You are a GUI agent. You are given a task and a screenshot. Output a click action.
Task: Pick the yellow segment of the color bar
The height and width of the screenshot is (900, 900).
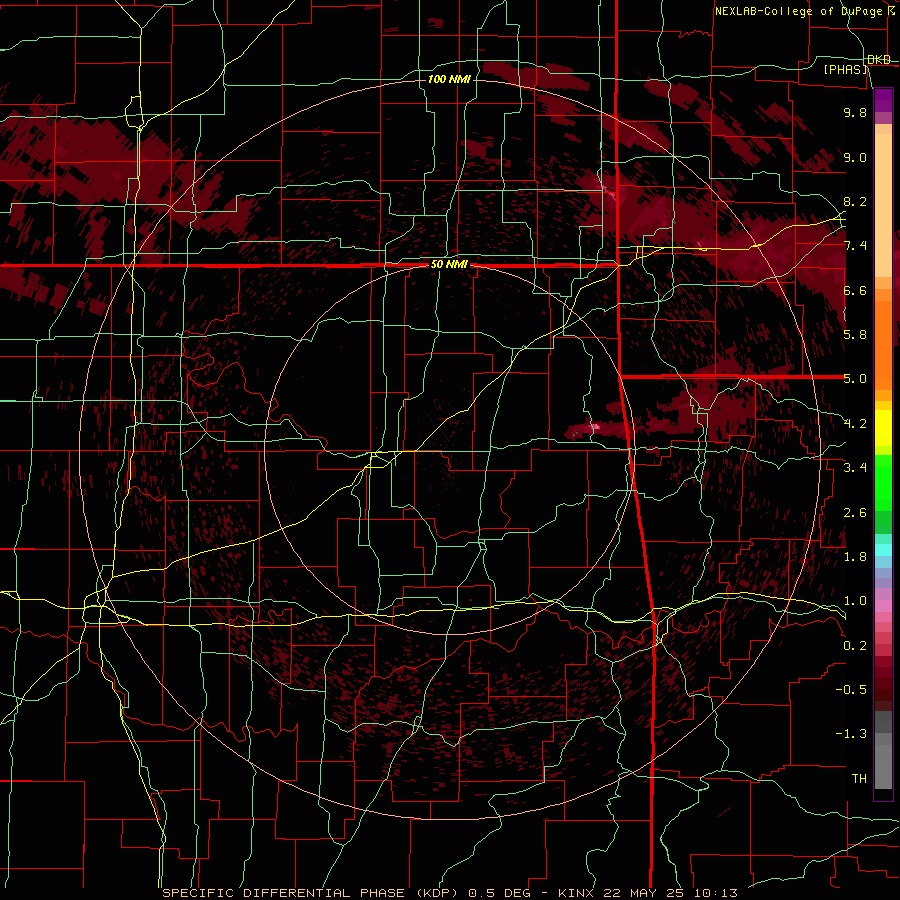(x=883, y=428)
